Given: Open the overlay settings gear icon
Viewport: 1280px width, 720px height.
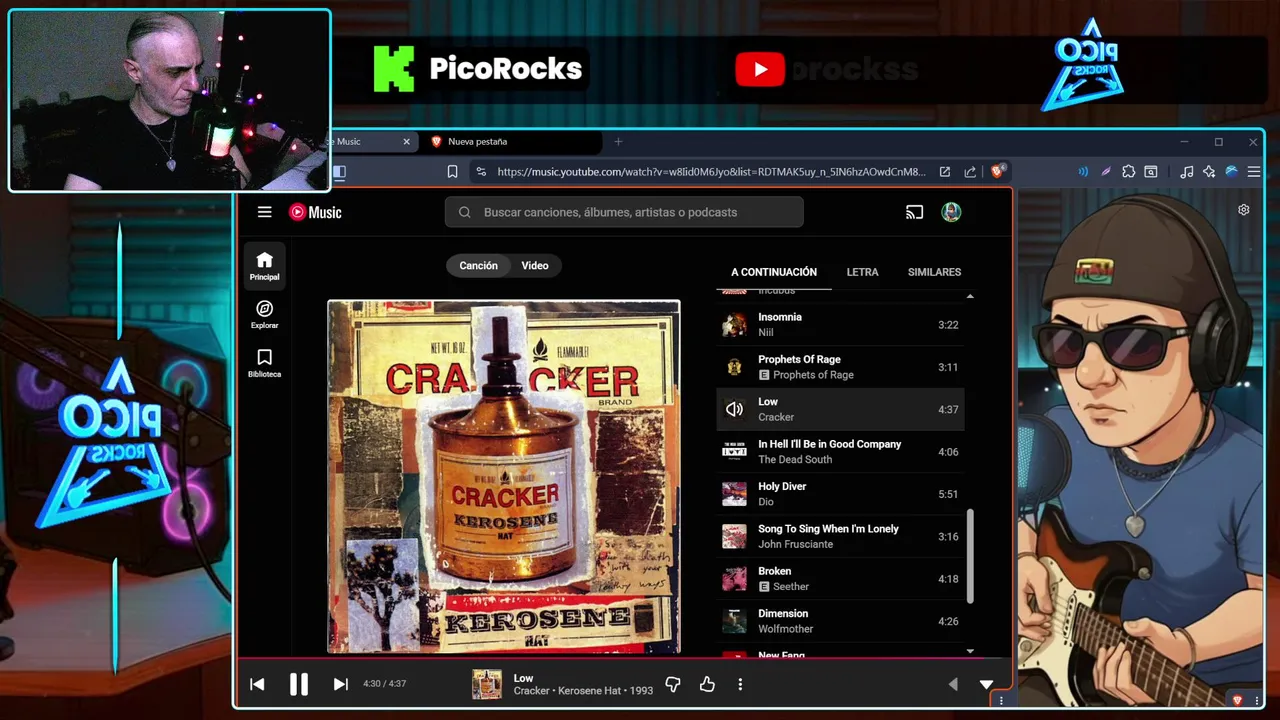Looking at the screenshot, I should (1244, 210).
